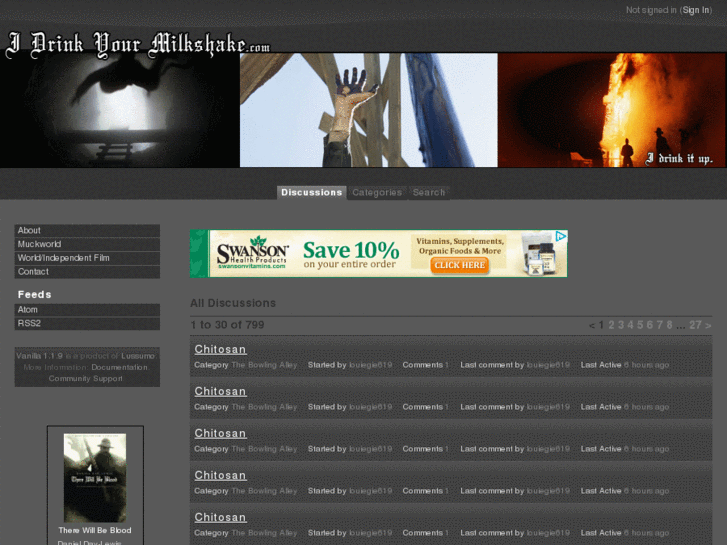Open the Sign In link
This screenshot has width=727, height=545.
[695, 10]
